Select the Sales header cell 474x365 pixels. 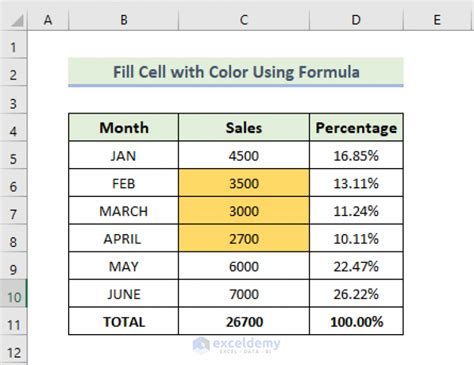click(x=244, y=127)
